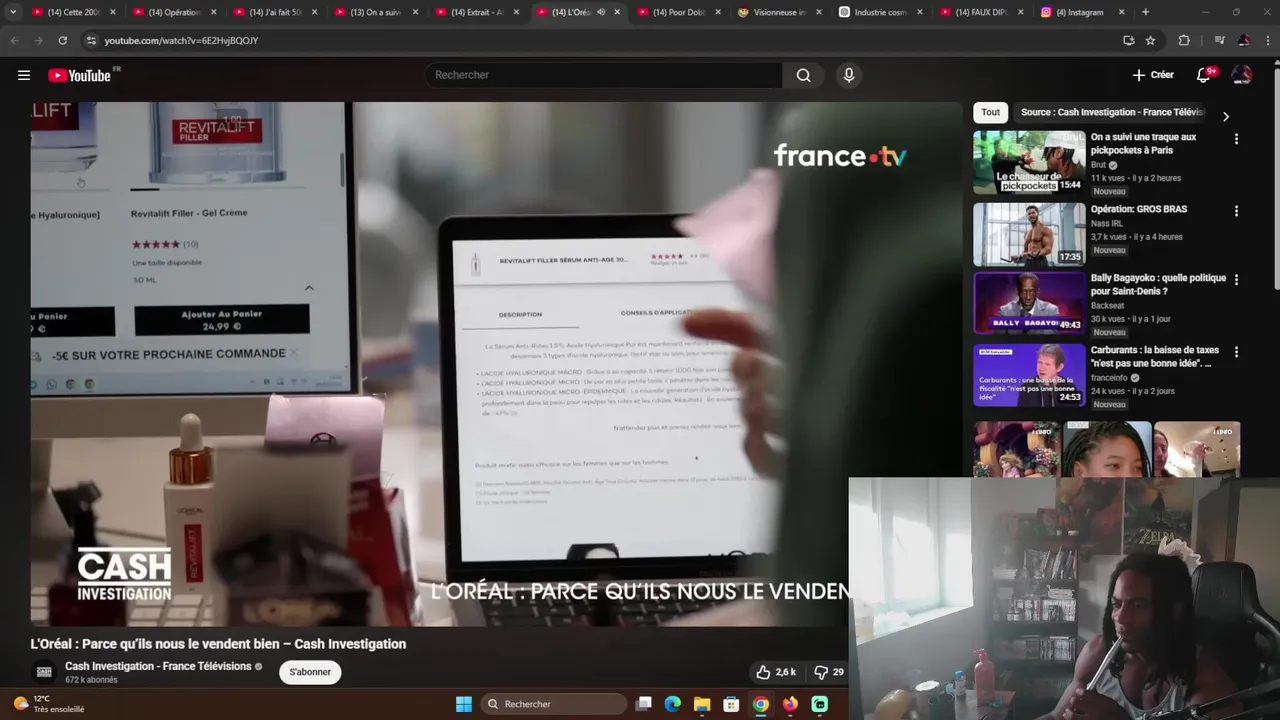This screenshot has height=720, width=1280.
Task: Open File Explorer from the taskbar
Action: coord(702,704)
